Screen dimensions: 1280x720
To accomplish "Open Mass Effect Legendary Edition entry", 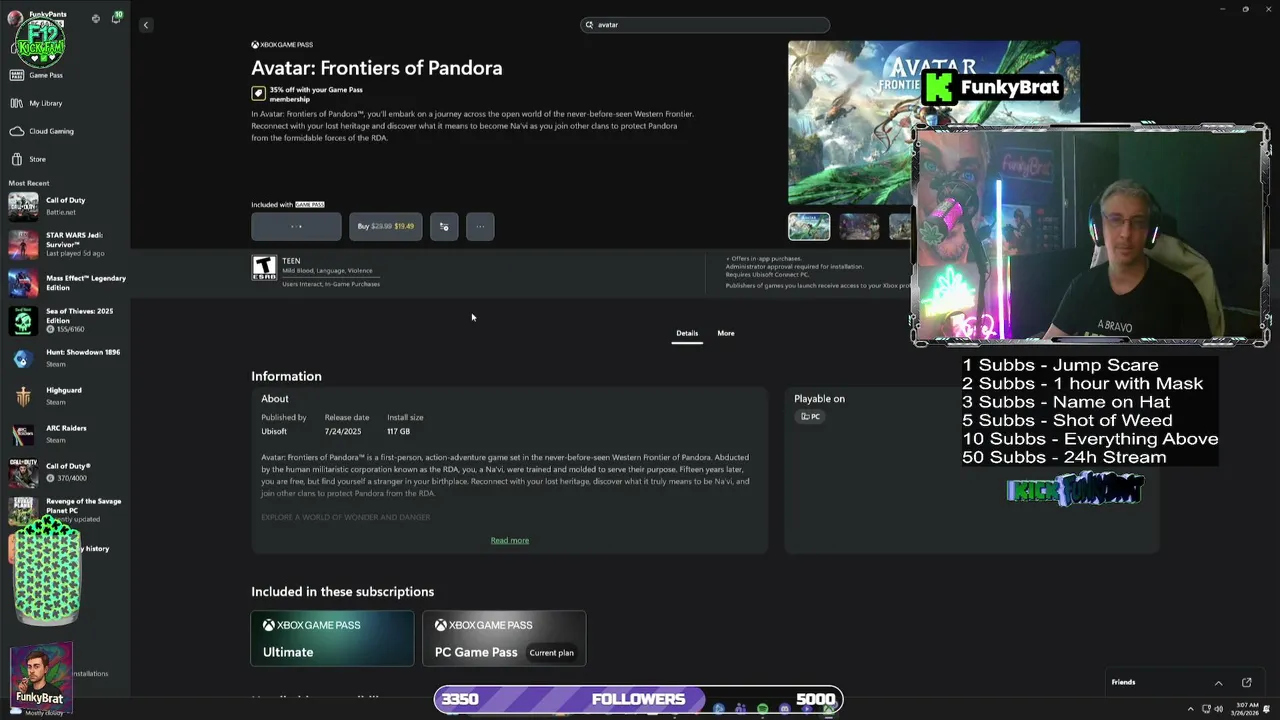I will pos(65,283).
